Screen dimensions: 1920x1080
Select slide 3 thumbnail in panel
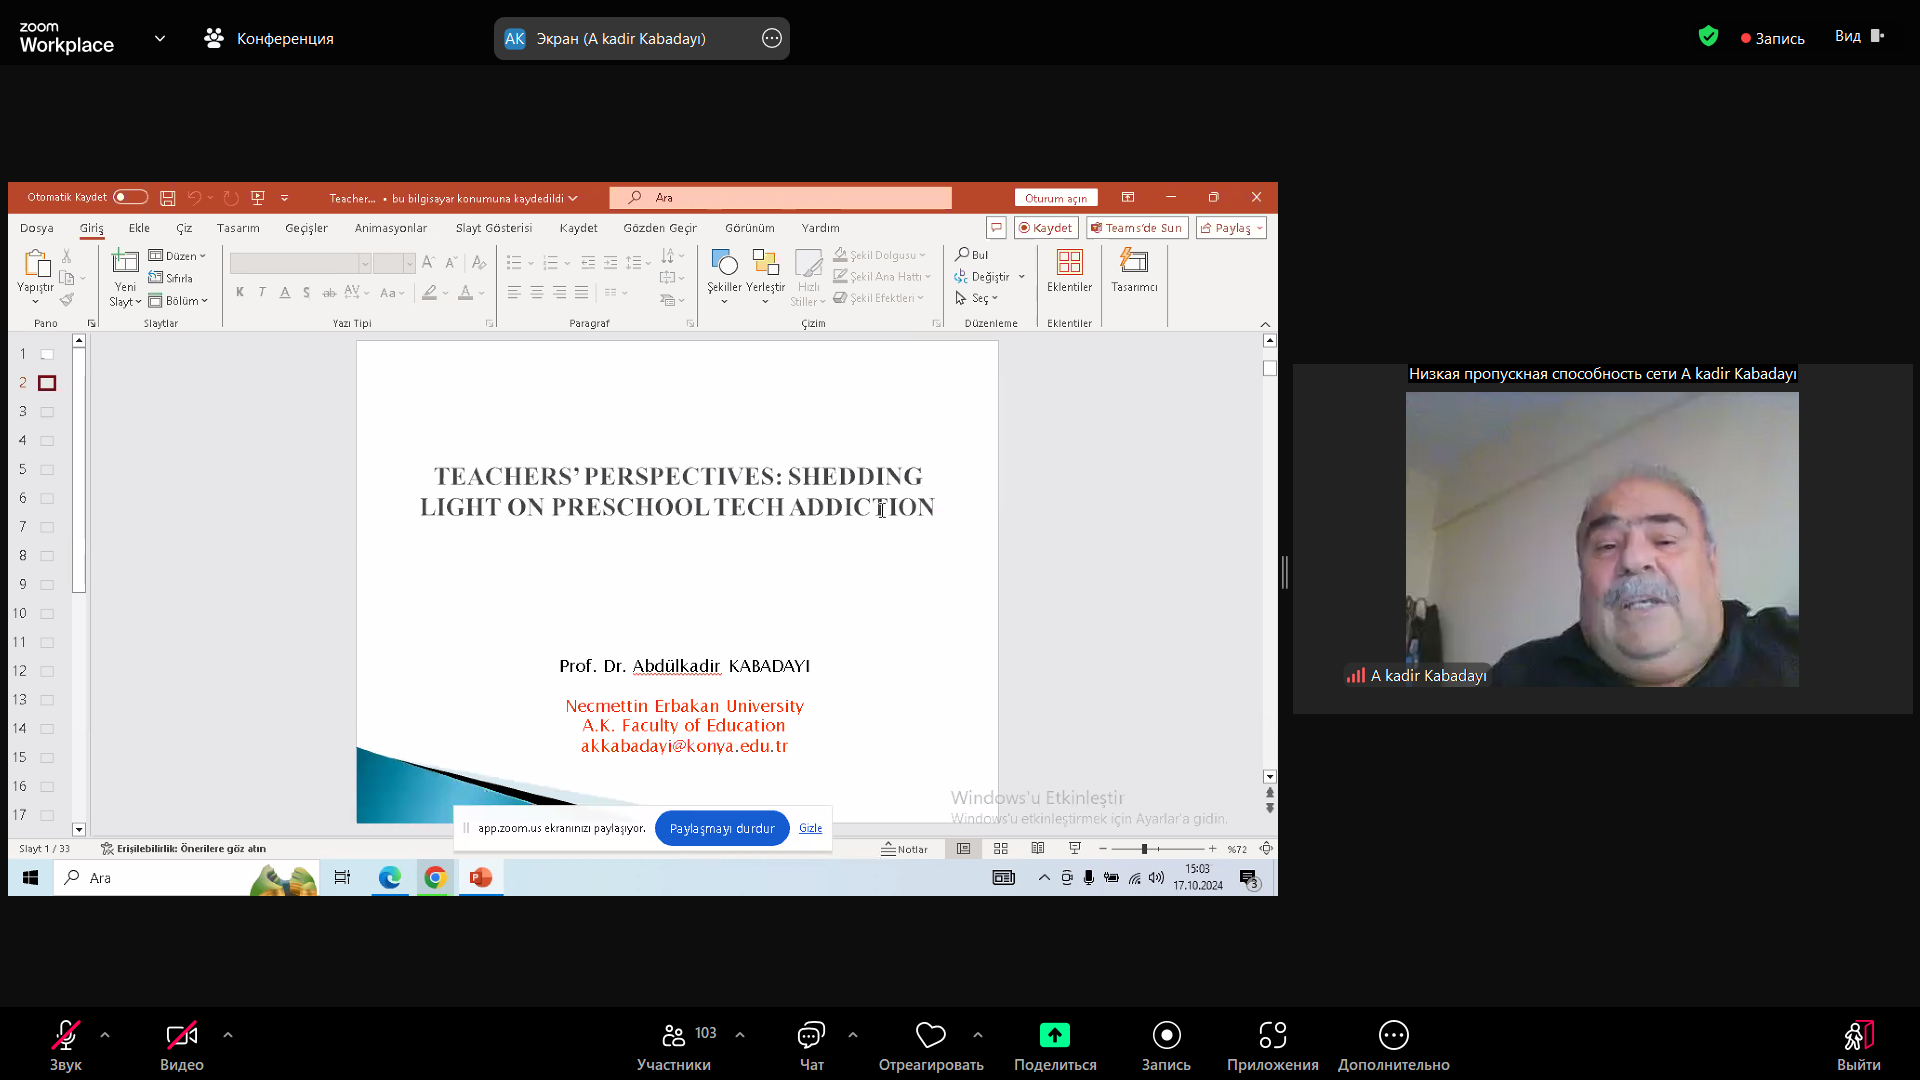(x=47, y=412)
